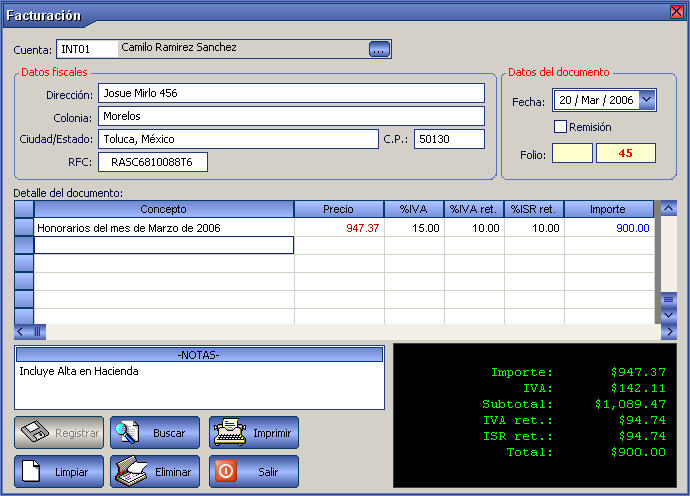This screenshot has height=496, width=690.
Task: Click the Salir red power icon
Action: tap(226, 471)
